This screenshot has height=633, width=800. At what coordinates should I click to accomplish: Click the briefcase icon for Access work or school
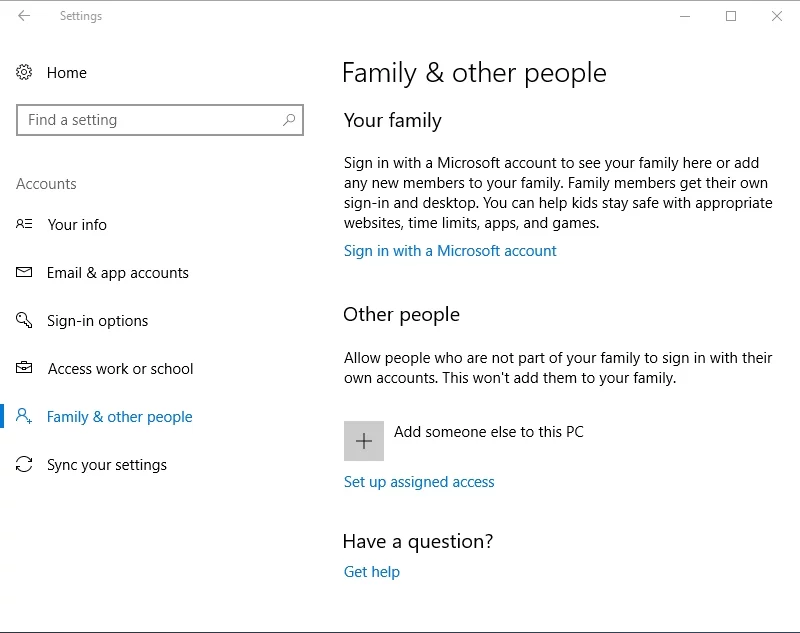[x=25, y=369]
